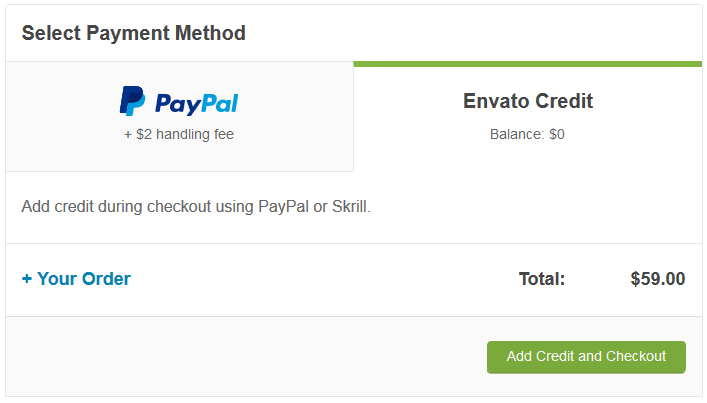Click the Balance: $0 text
The width and height of the screenshot is (707, 403).
(527, 134)
